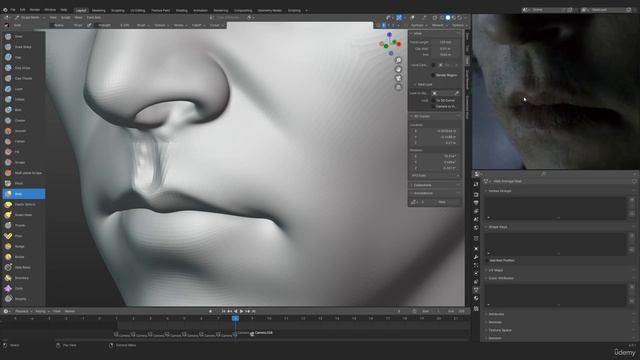640x360 pixels.
Task: Enable Add Rest Position checkbox
Action: (x=487, y=260)
